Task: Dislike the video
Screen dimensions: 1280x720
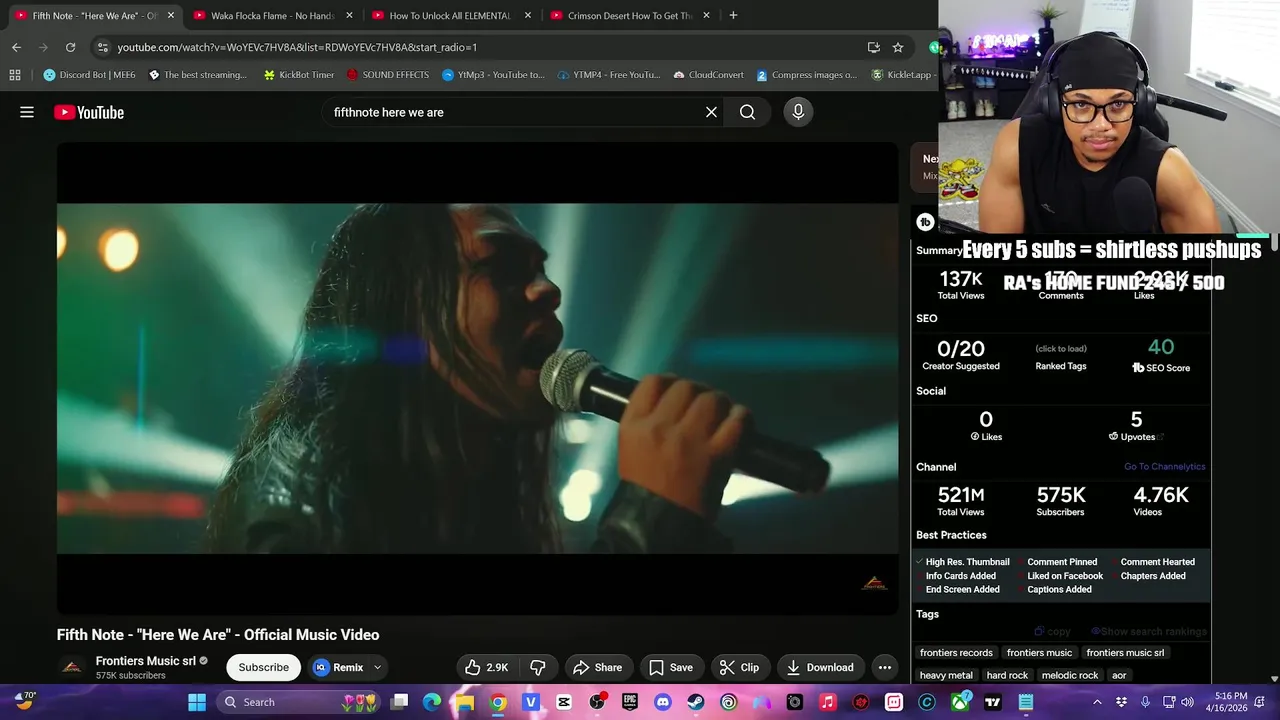Action: [538, 667]
